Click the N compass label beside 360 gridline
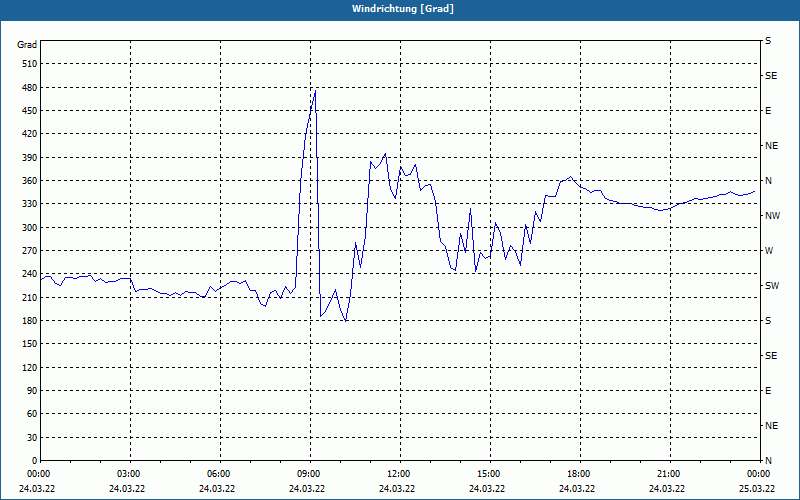 click(768, 181)
